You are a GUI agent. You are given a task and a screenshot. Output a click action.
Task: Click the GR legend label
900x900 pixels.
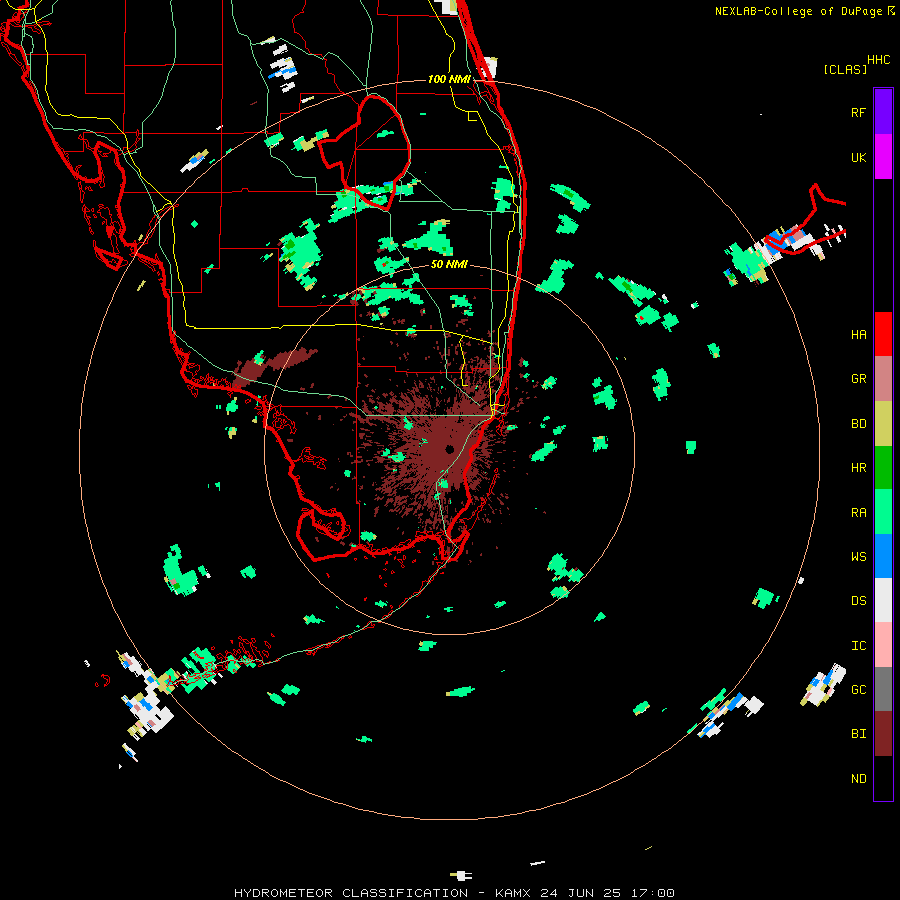click(x=858, y=379)
